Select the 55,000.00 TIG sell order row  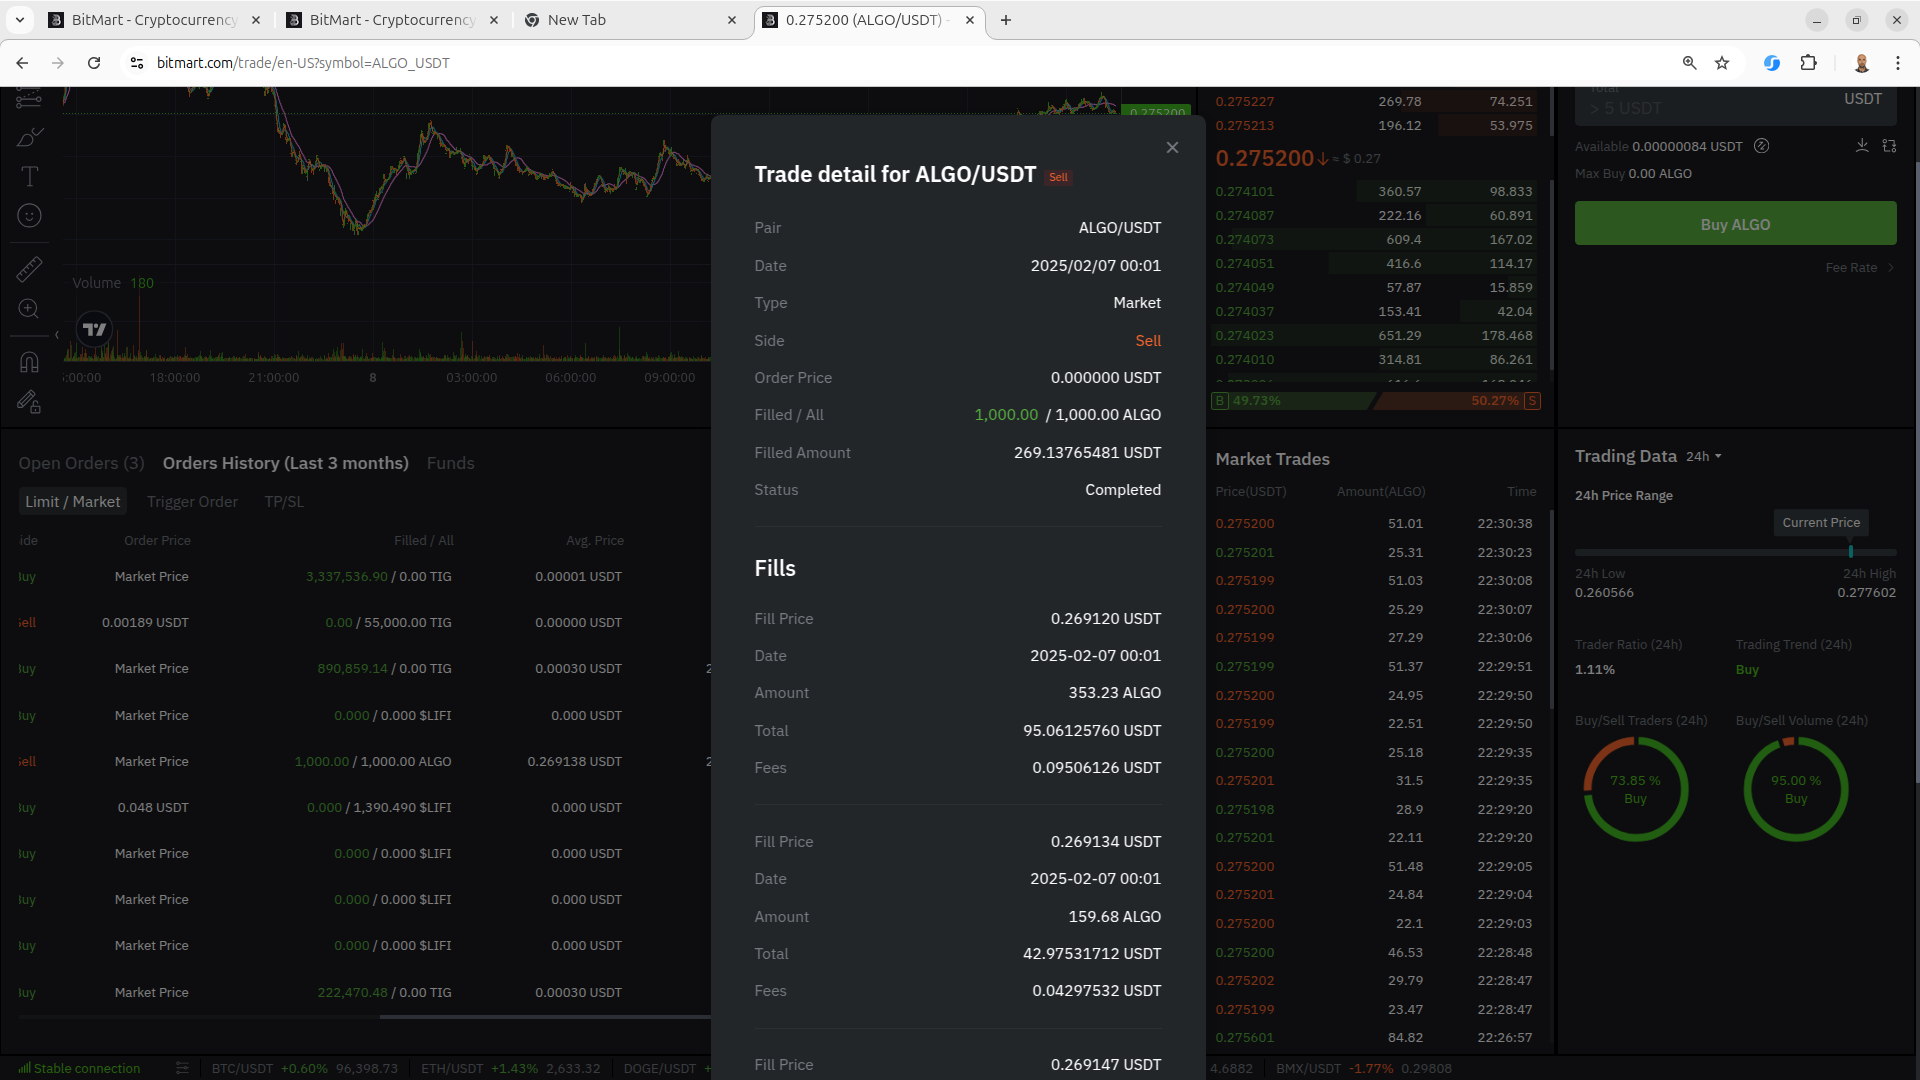pos(364,622)
